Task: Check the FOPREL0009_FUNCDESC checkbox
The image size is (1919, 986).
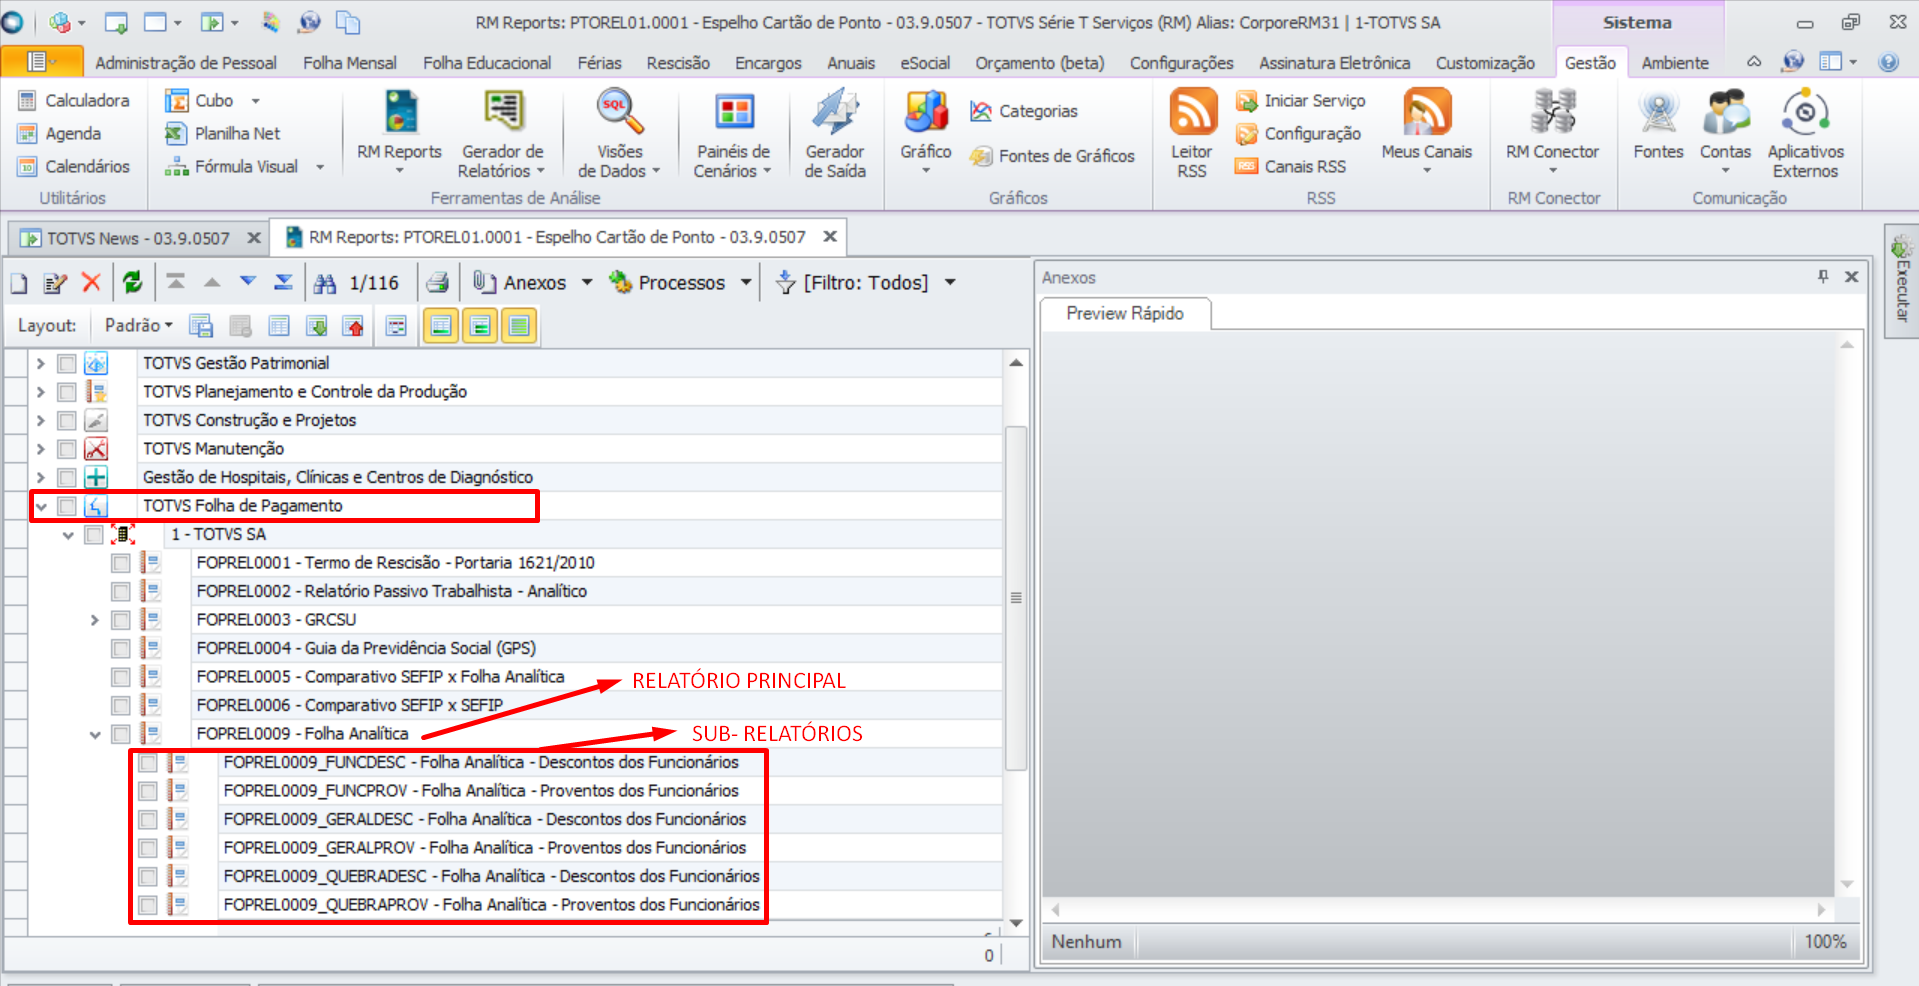Action: [148, 763]
